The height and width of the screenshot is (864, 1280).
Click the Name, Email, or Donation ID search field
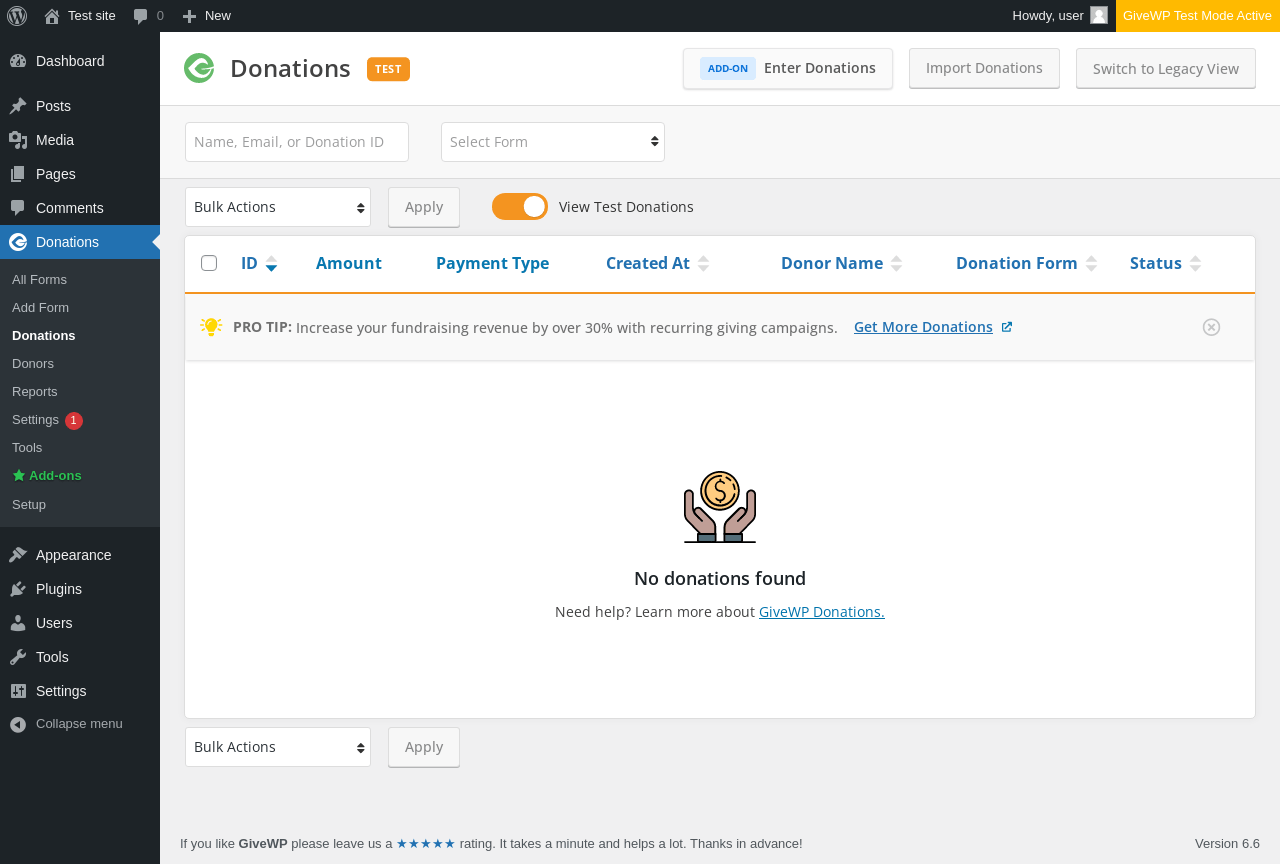297,142
